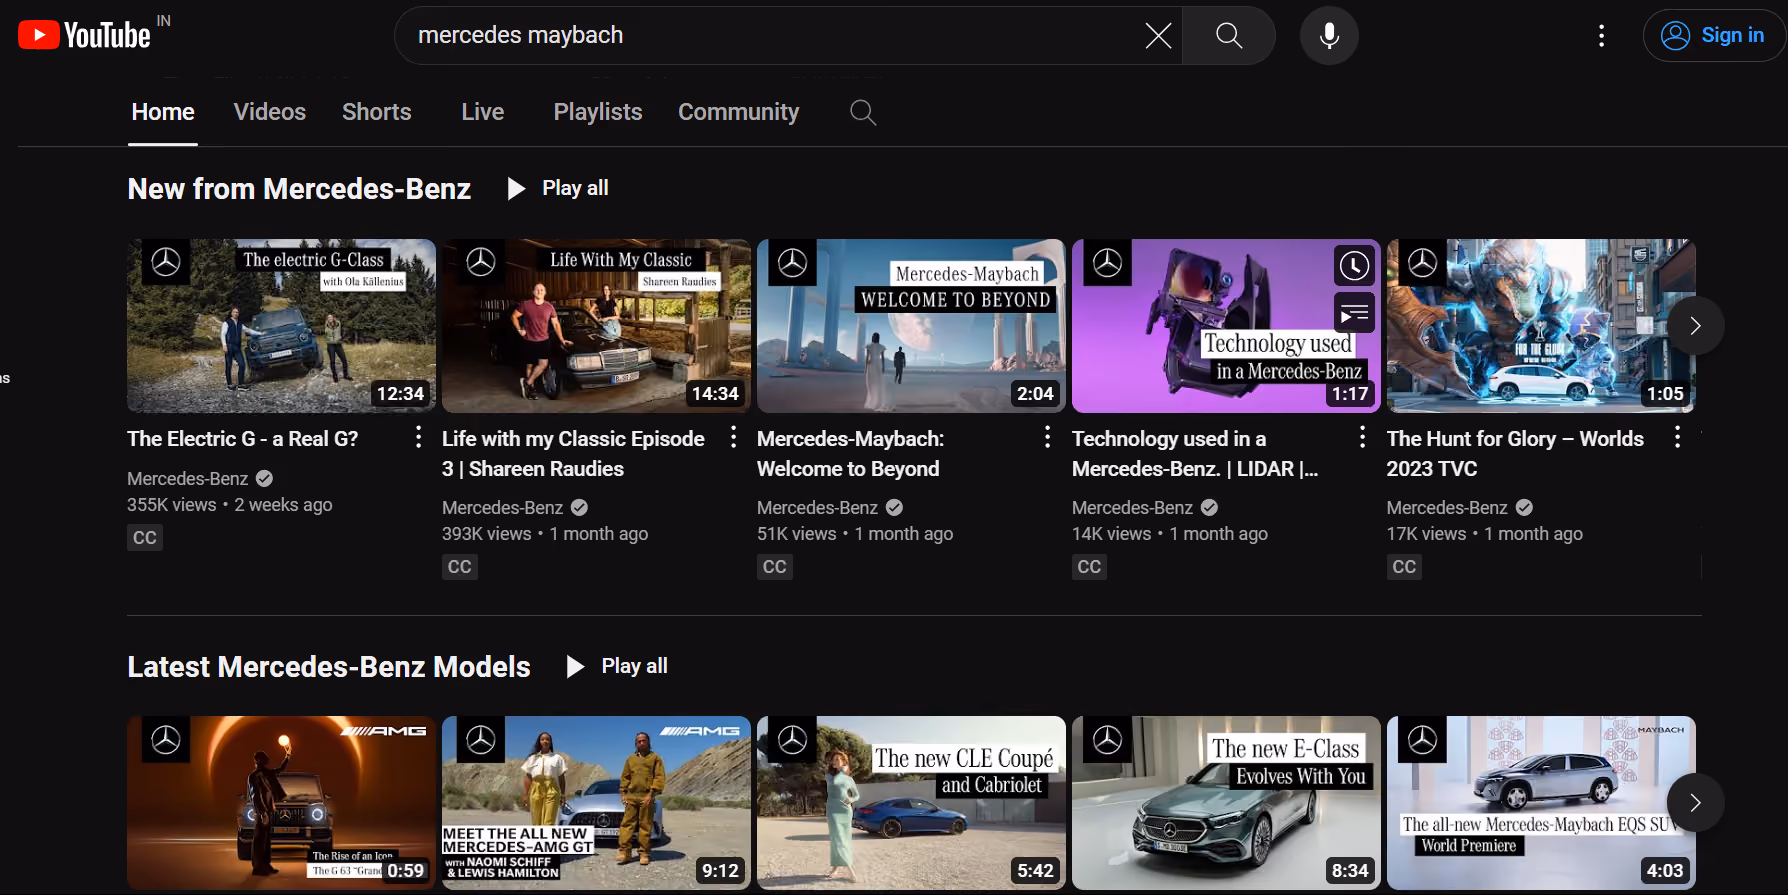Open options for Welcome to Beyond video

coord(1047,437)
